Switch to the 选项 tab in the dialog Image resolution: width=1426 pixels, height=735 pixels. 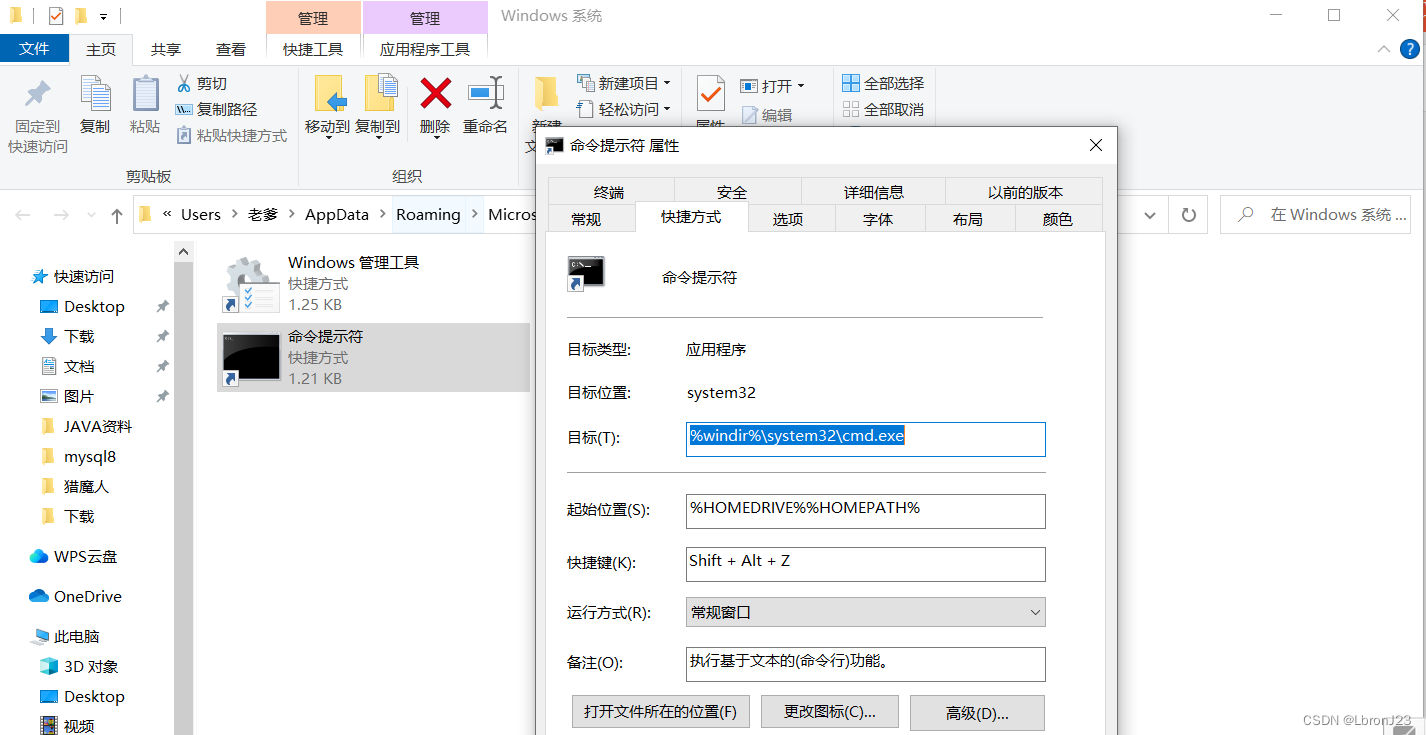pos(790,217)
